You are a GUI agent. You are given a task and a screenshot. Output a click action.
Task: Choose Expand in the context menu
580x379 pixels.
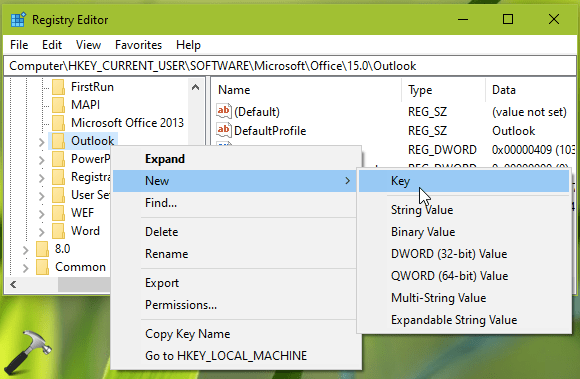click(235, 159)
